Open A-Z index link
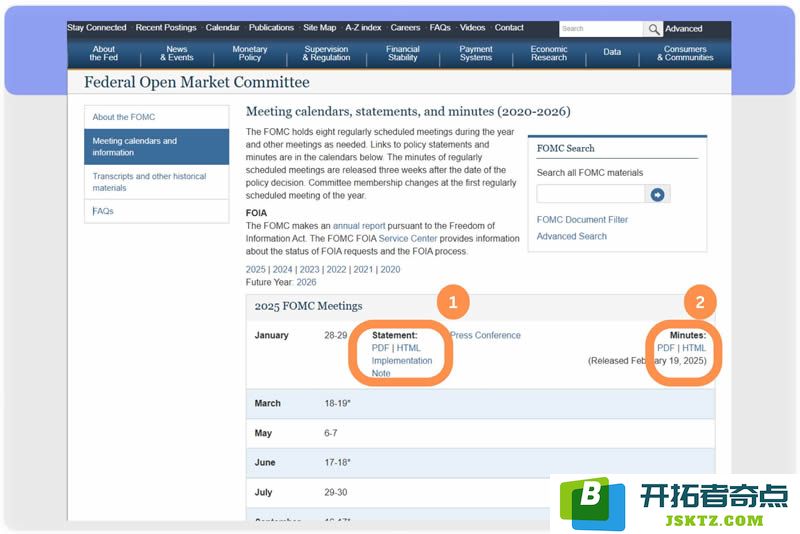Screen dimensions: 800x534 (363, 28)
